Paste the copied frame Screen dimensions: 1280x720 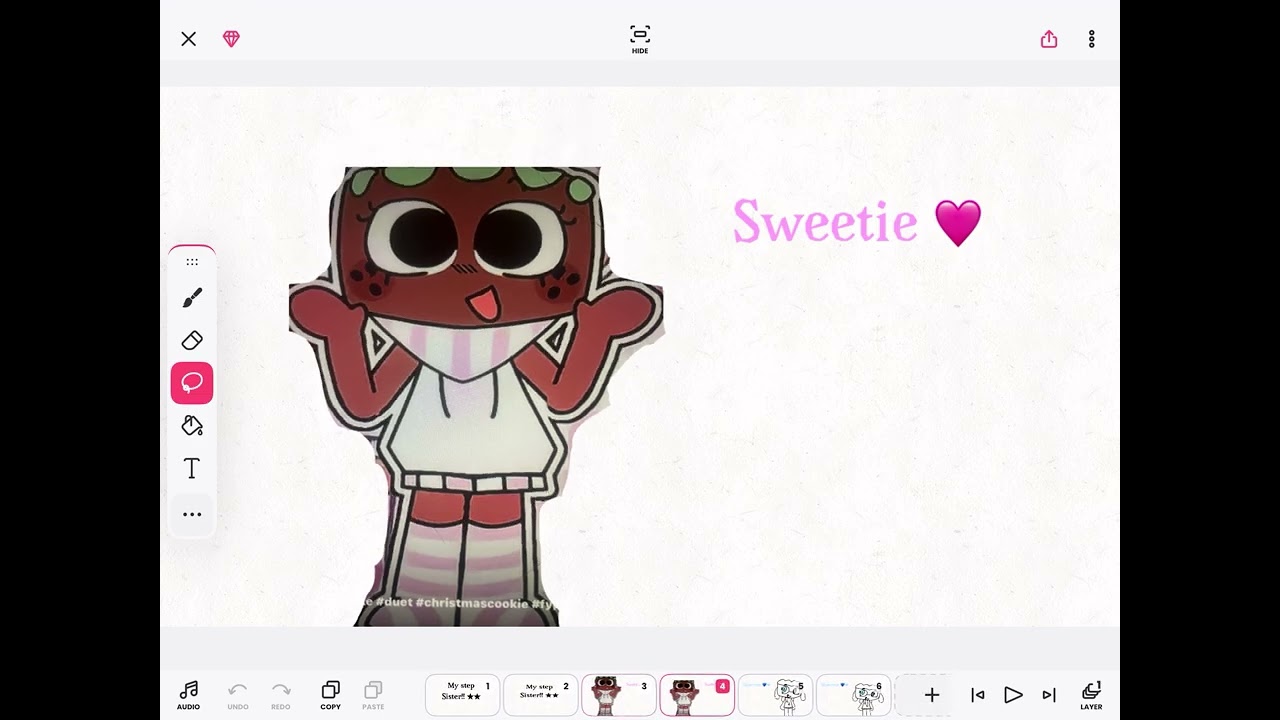point(373,695)
